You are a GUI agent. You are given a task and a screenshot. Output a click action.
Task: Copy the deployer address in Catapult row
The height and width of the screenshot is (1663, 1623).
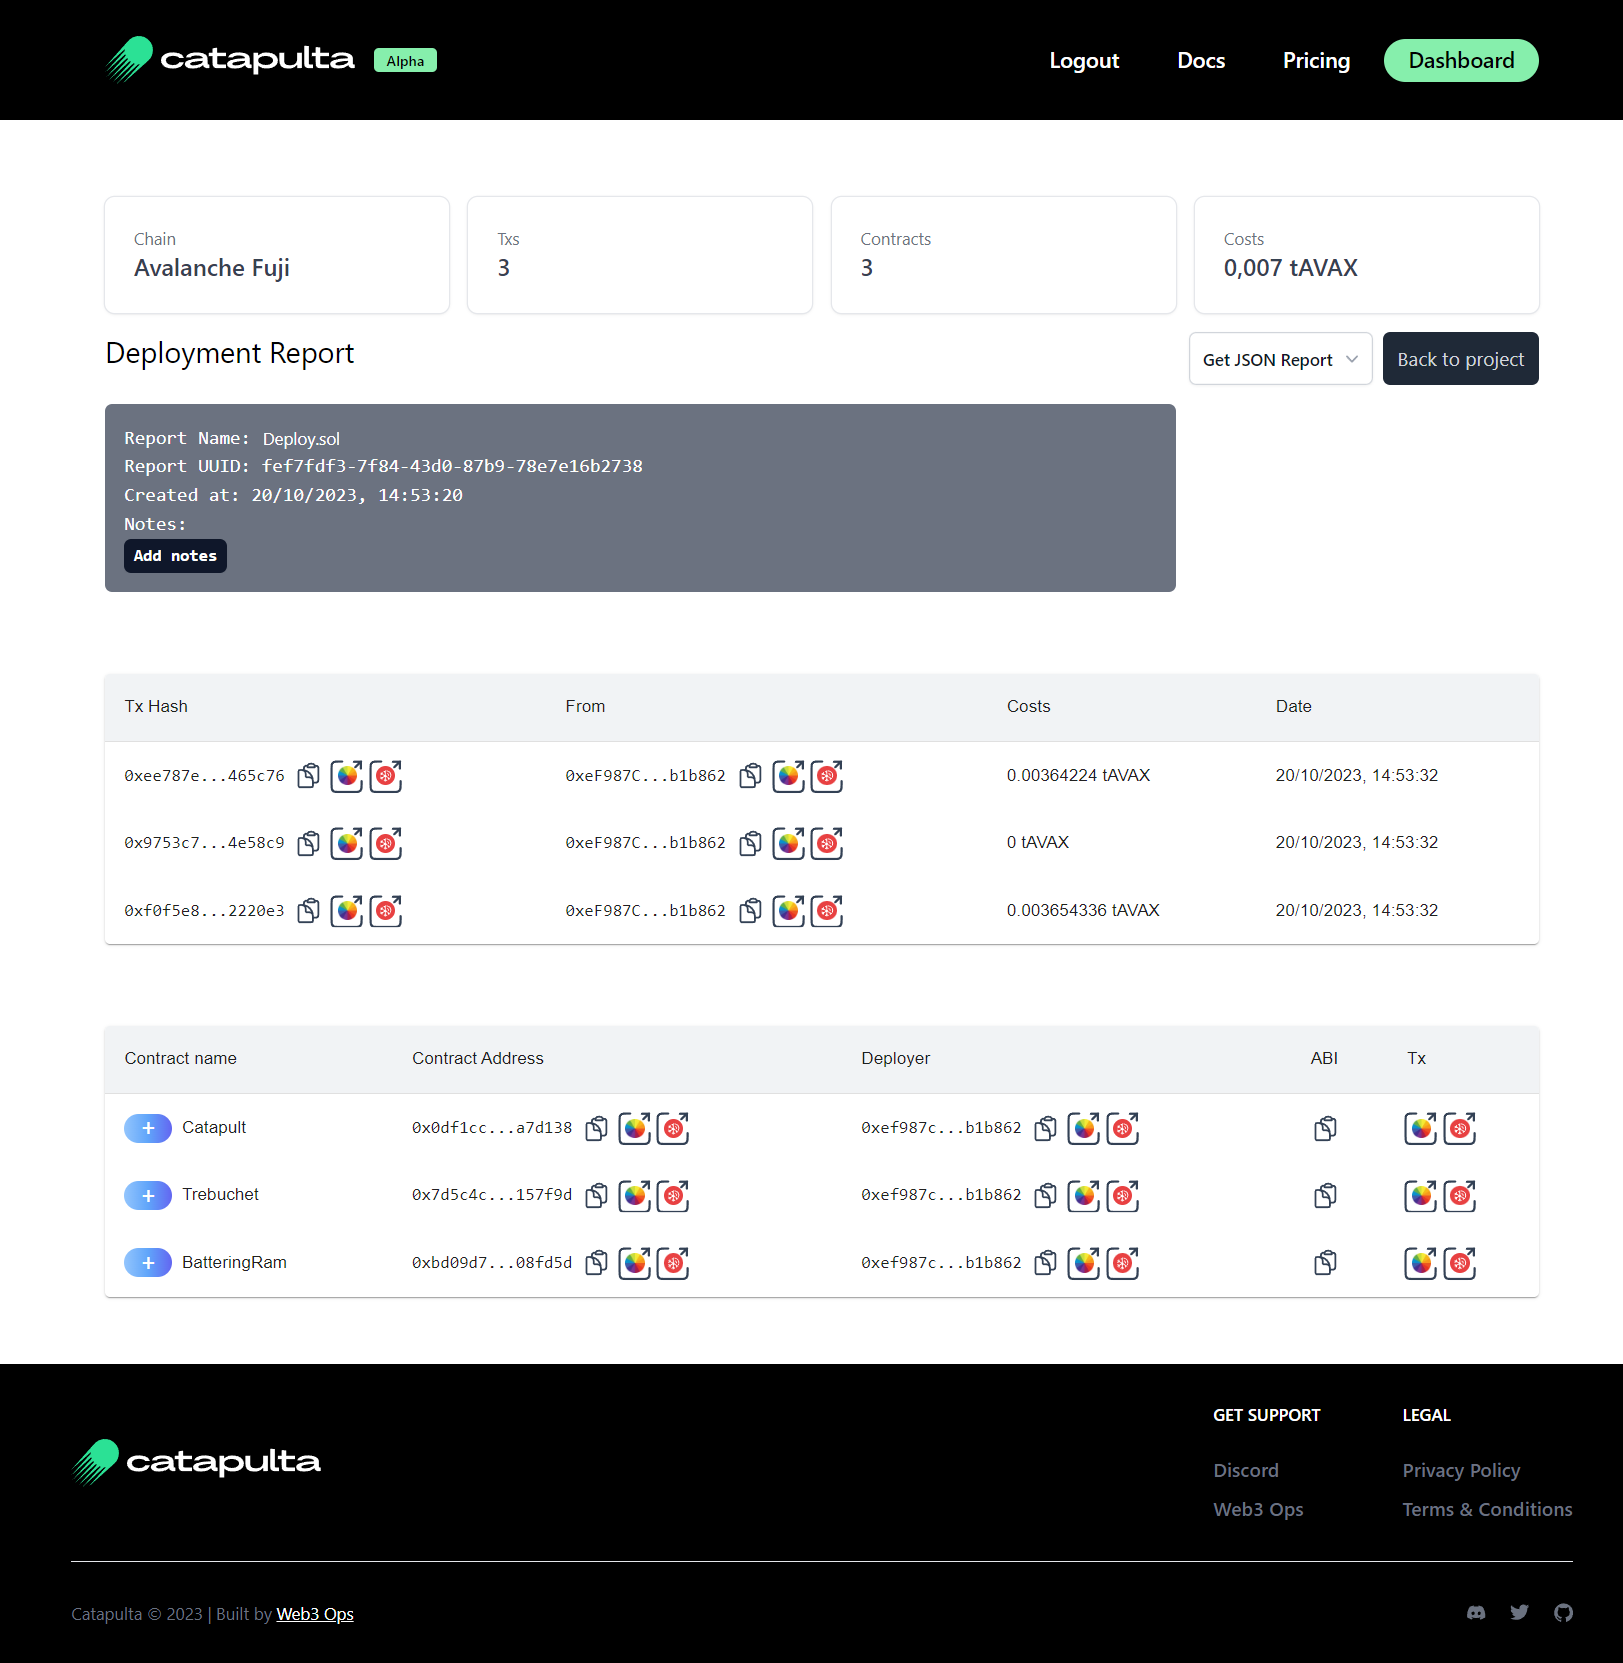point(1045,1129)
